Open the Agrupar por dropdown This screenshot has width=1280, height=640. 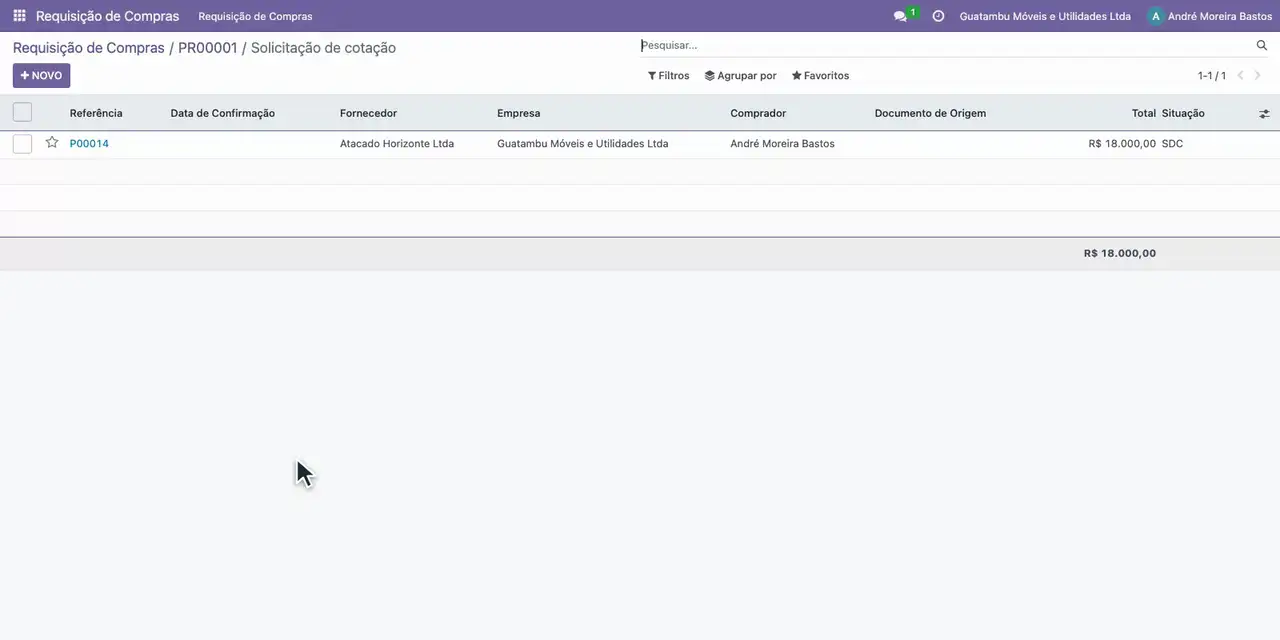(x=741, y=75)
